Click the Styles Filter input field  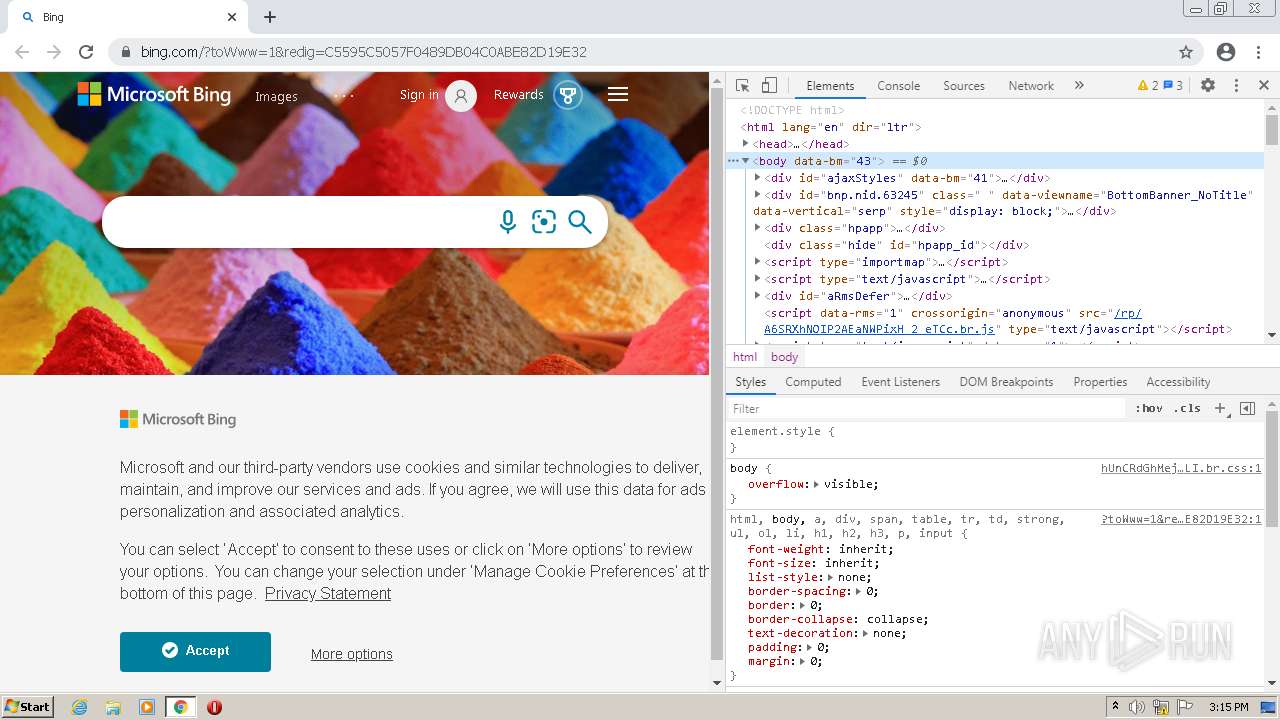[926, 408]
